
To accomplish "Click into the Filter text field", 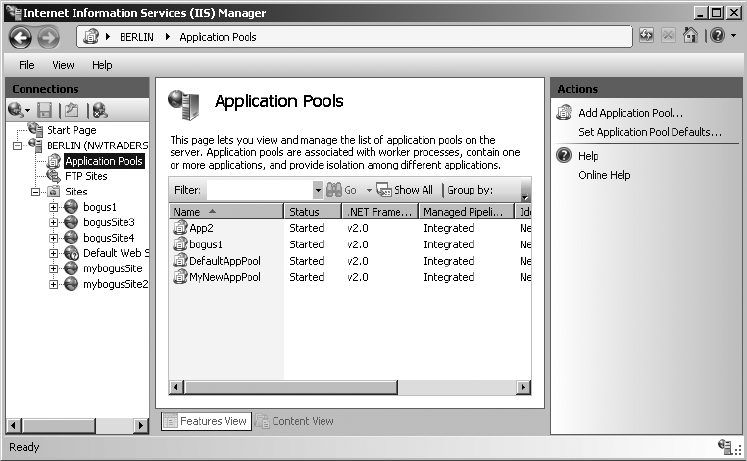I will click(x=260, y=190).
